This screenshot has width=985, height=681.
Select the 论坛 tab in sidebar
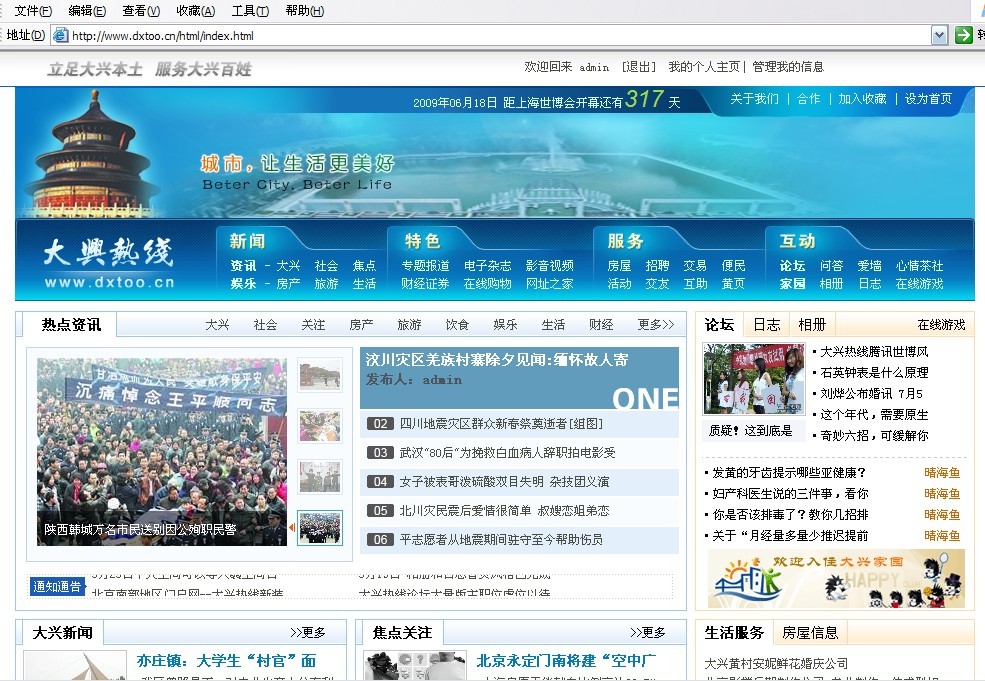pyautogui.click(x=719, y=325)
